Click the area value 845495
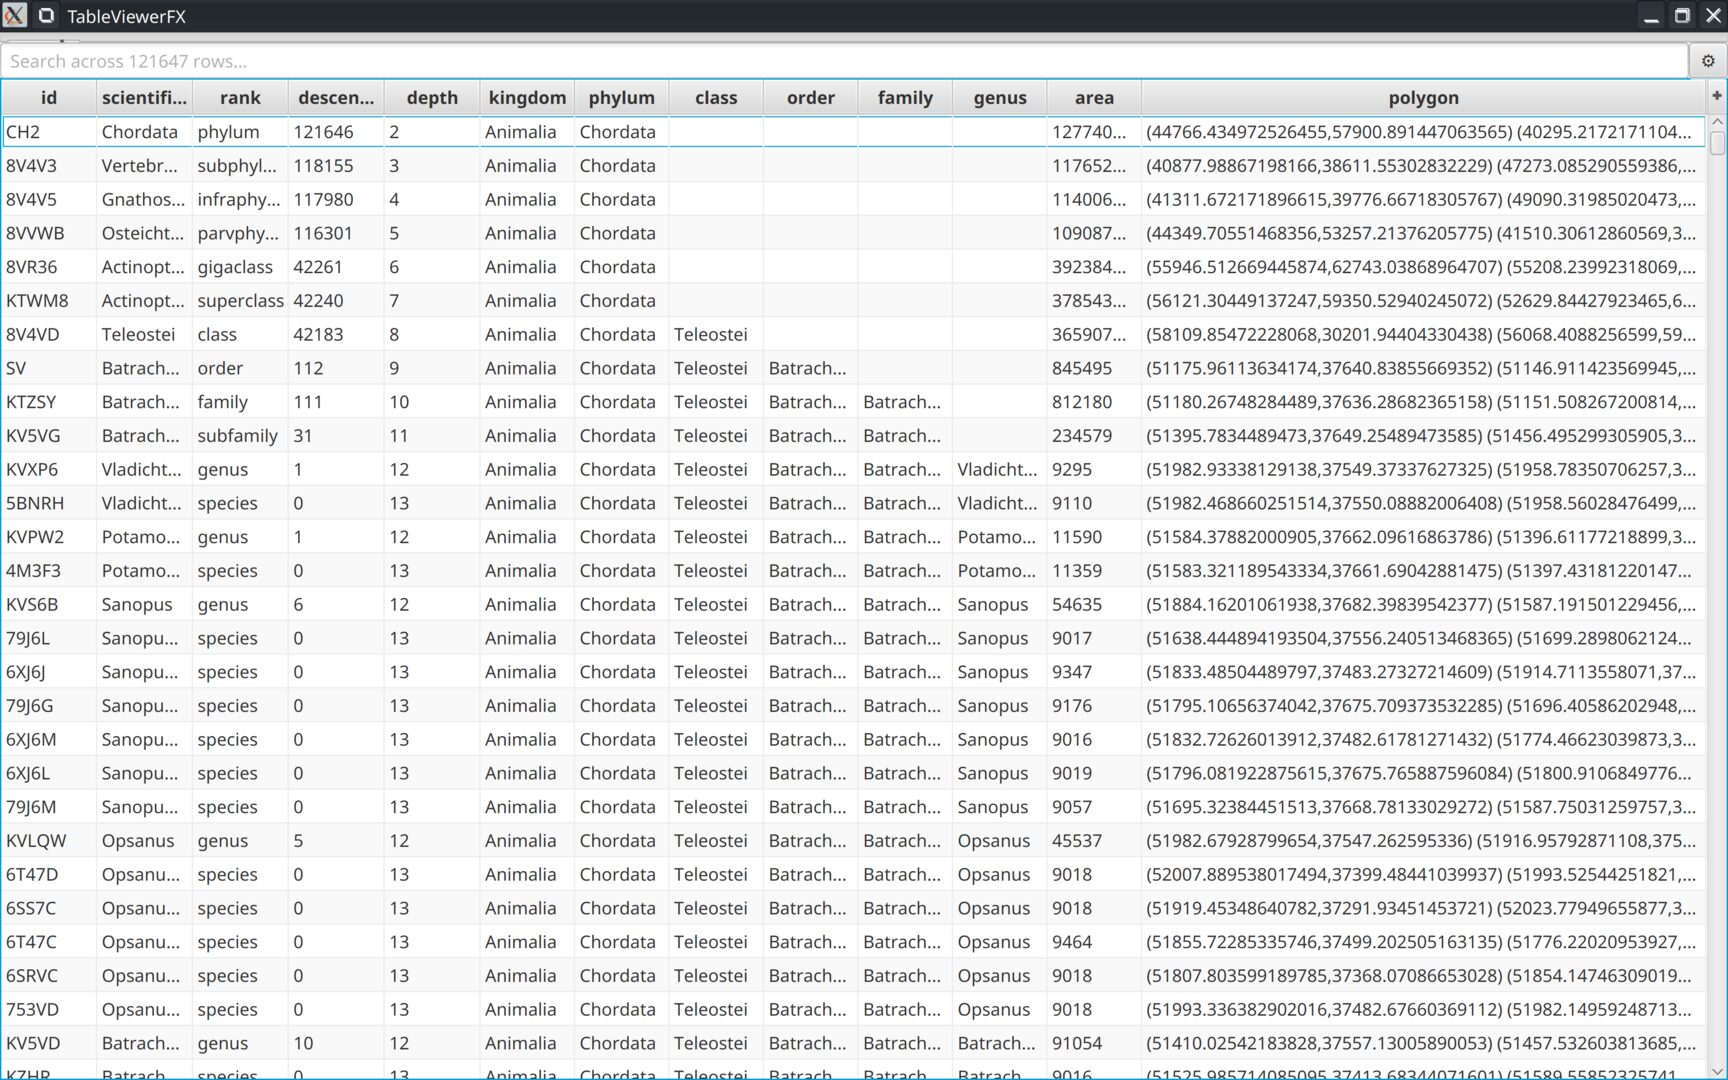 1094,368
